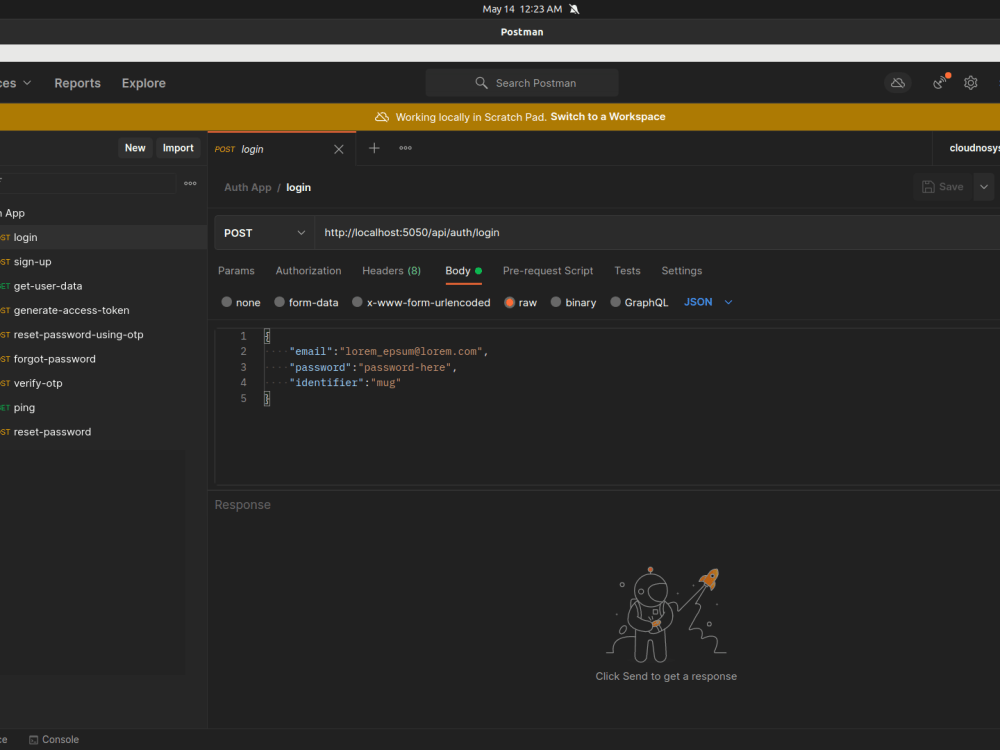Screen dimensions: 1000x750
Task: Click the sidebar filter input field
Action: tap(87, 183)
